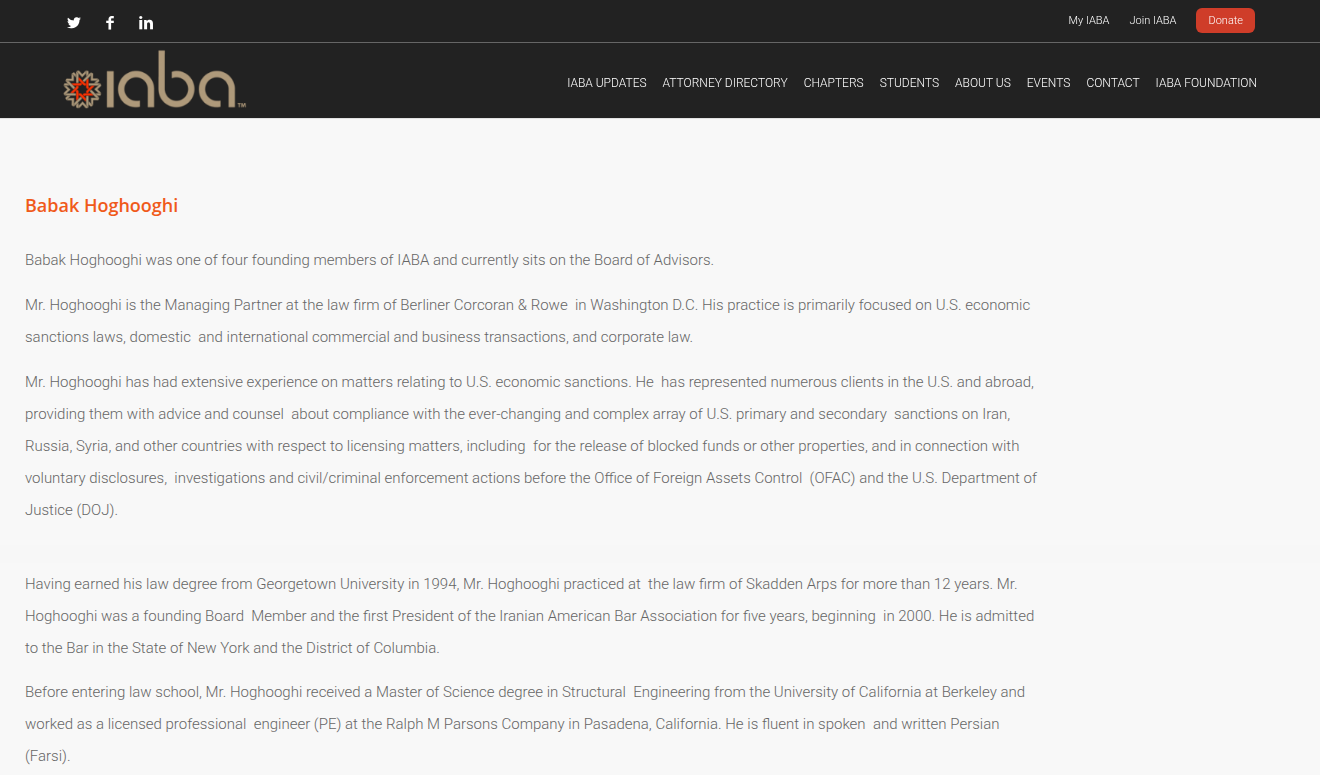This screenshot has height=775, width=1320.
Task: Click the Babak Hoghooghi heading
Action: click(101, 206)
